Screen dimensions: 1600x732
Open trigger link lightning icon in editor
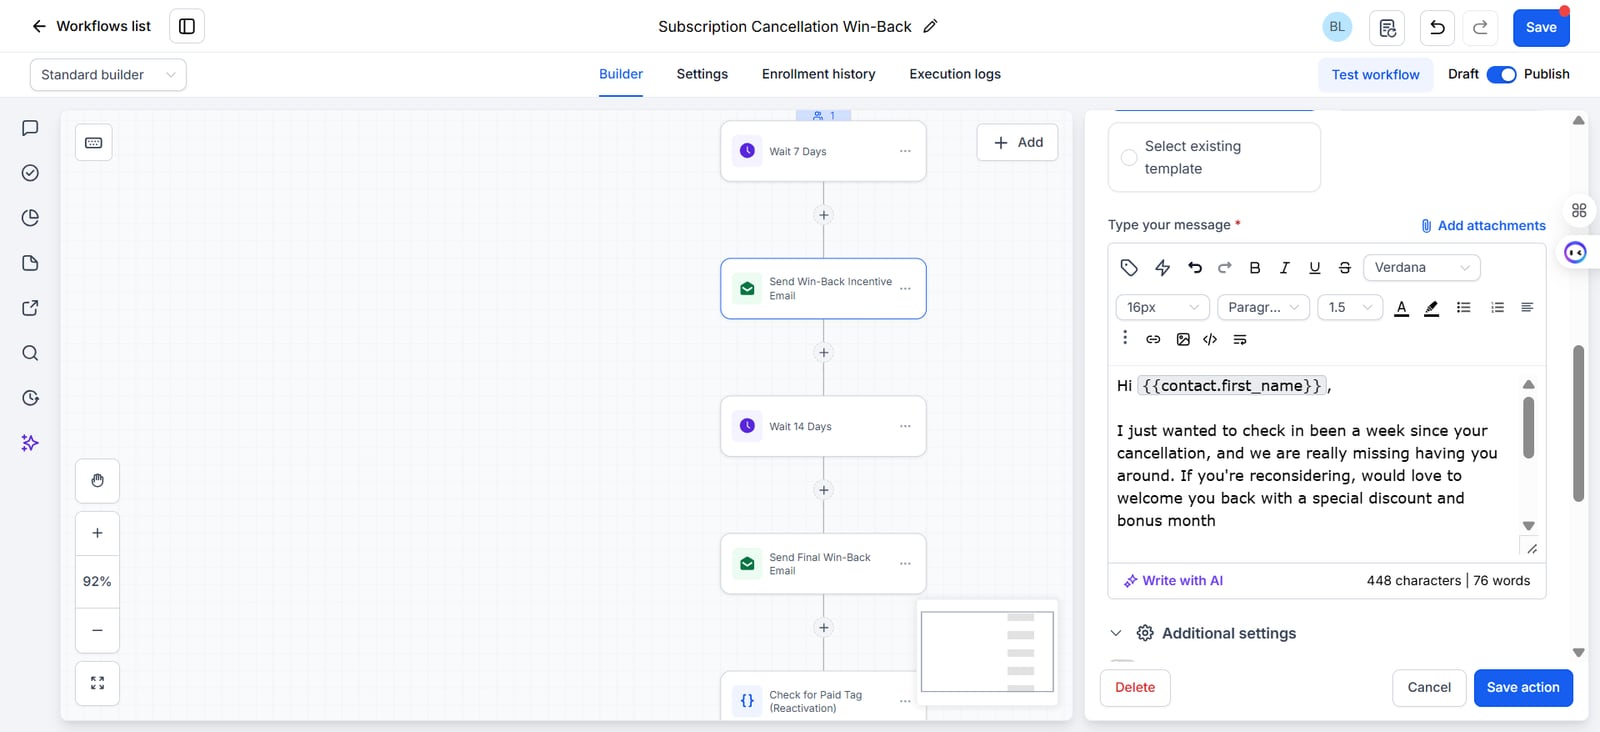pos(1162,267)
